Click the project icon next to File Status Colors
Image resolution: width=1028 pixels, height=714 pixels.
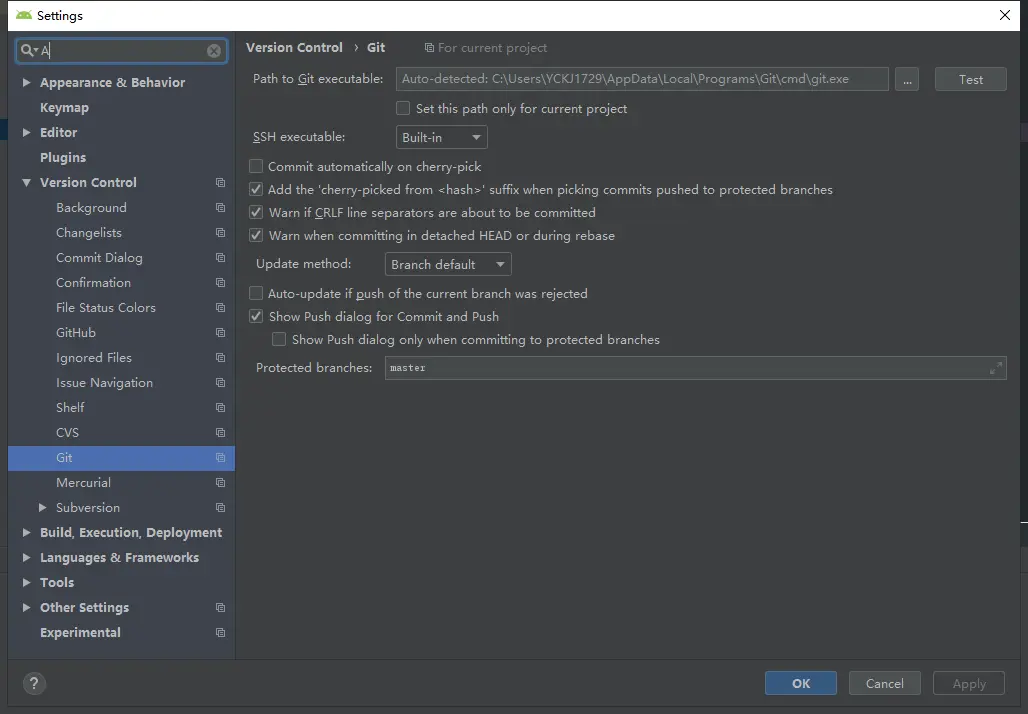[x=220, y=307]
